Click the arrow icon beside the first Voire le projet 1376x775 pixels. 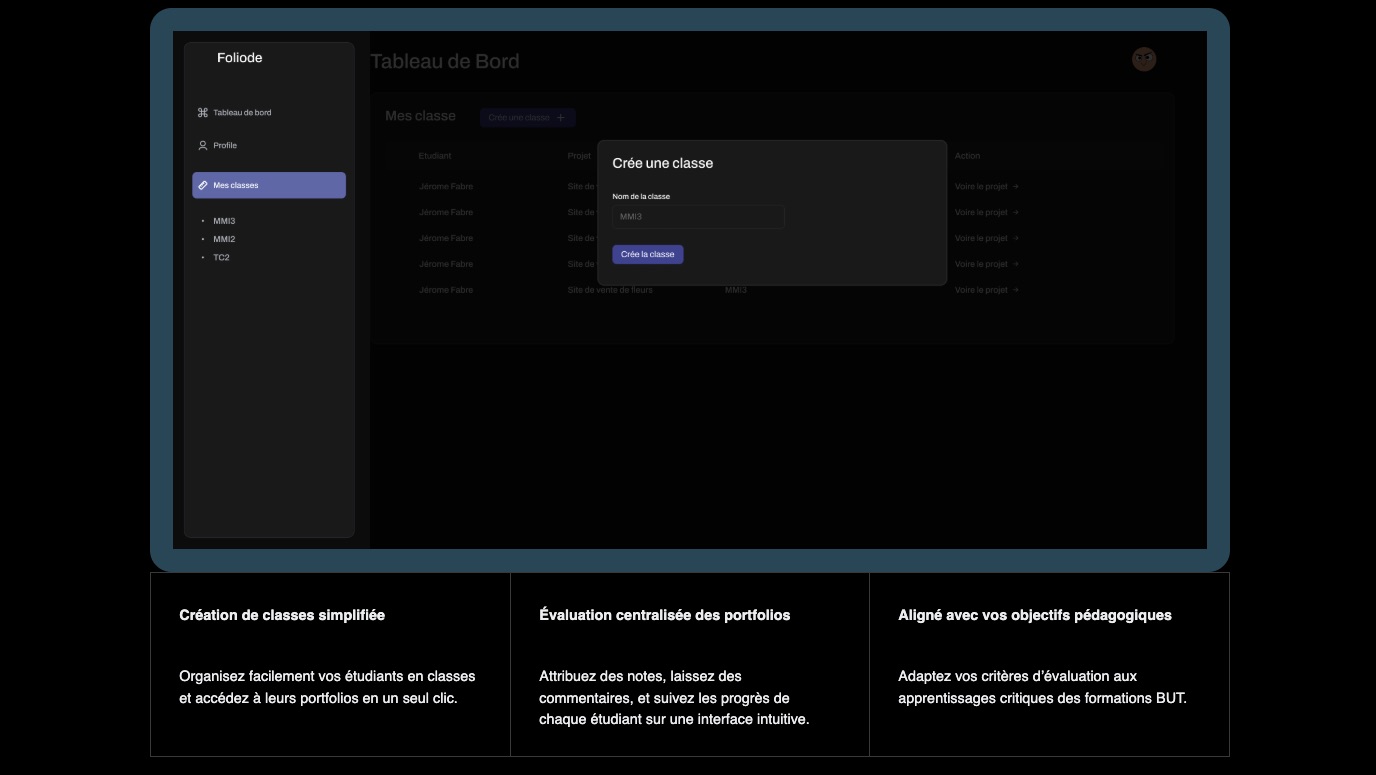pos(1016,186)
